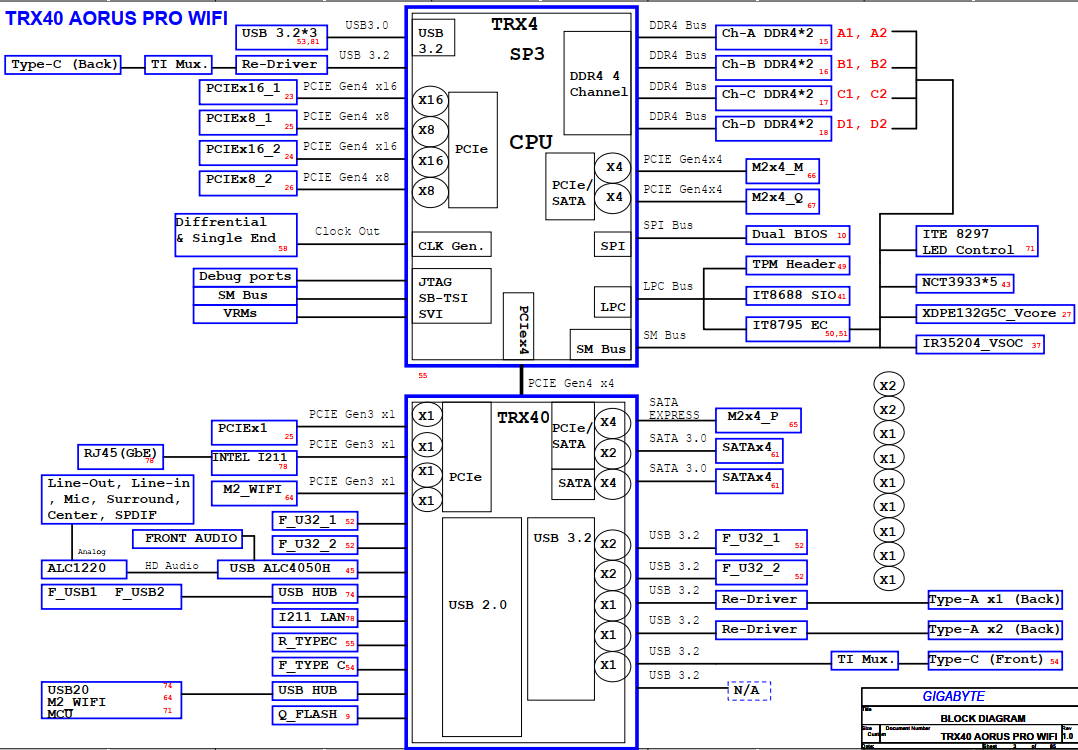
Task: Click the PCIEx16_1 slot block
Action: pyautogui.click(x=248, y=92)
